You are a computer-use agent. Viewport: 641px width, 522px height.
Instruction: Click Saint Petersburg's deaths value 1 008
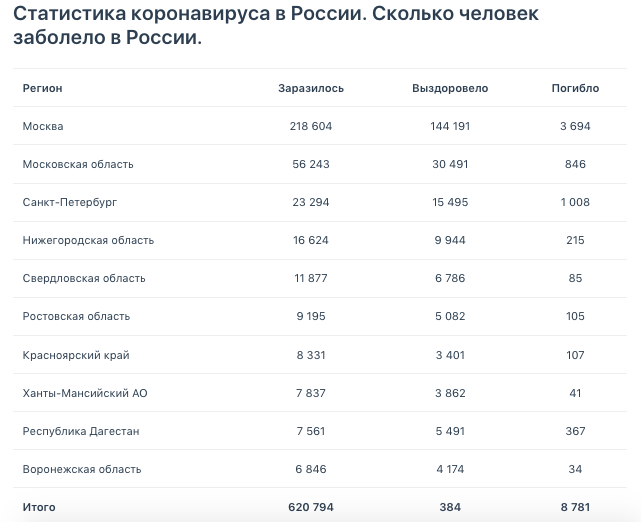point(575,202)
